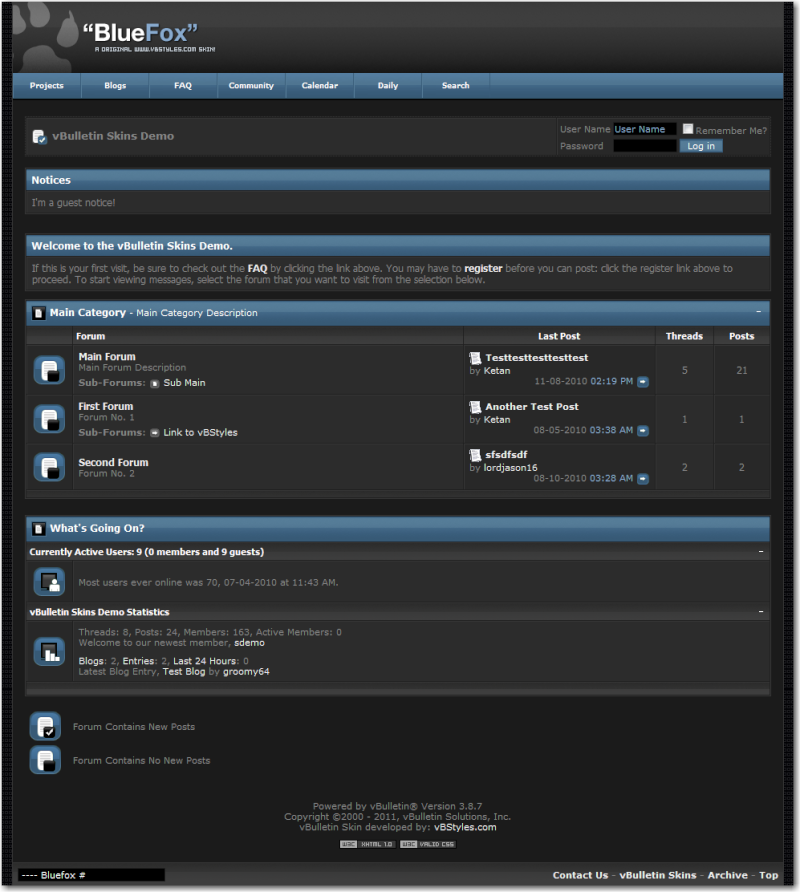Open the First Forum link
Image resolution: width=800 pixels, height=892 pixels.
106,406
